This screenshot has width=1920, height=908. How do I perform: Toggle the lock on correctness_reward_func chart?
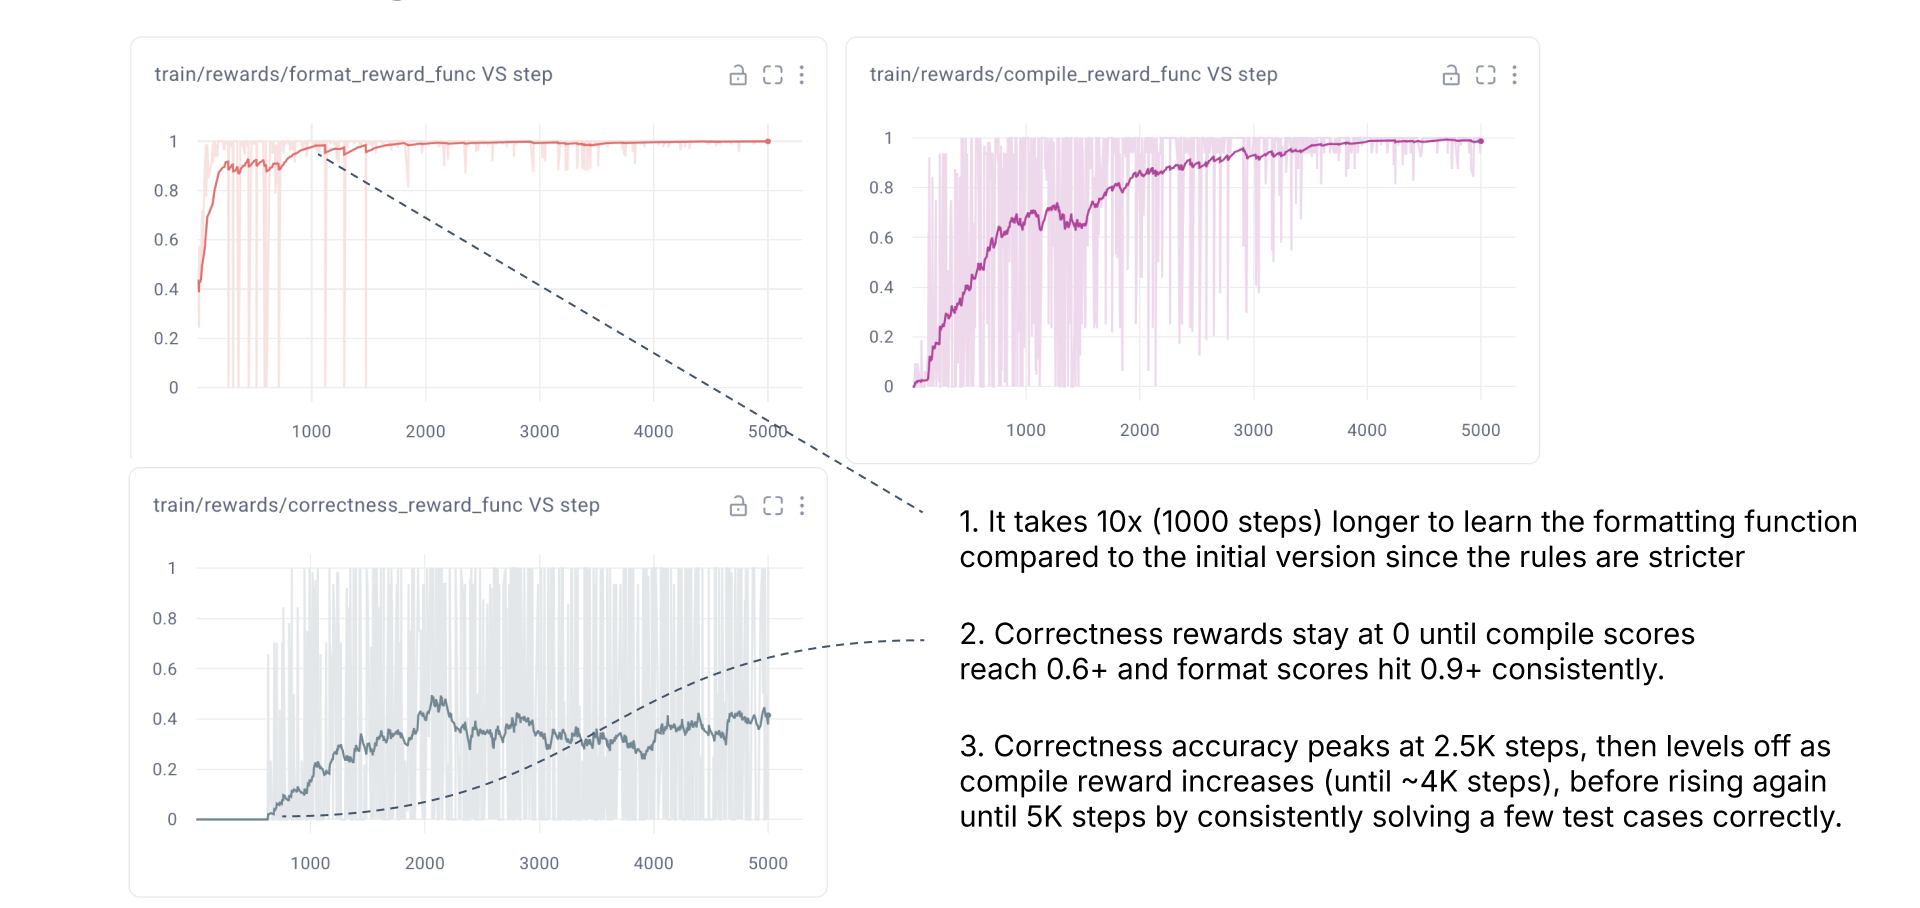pyautogui.click(x=738, y=506)
